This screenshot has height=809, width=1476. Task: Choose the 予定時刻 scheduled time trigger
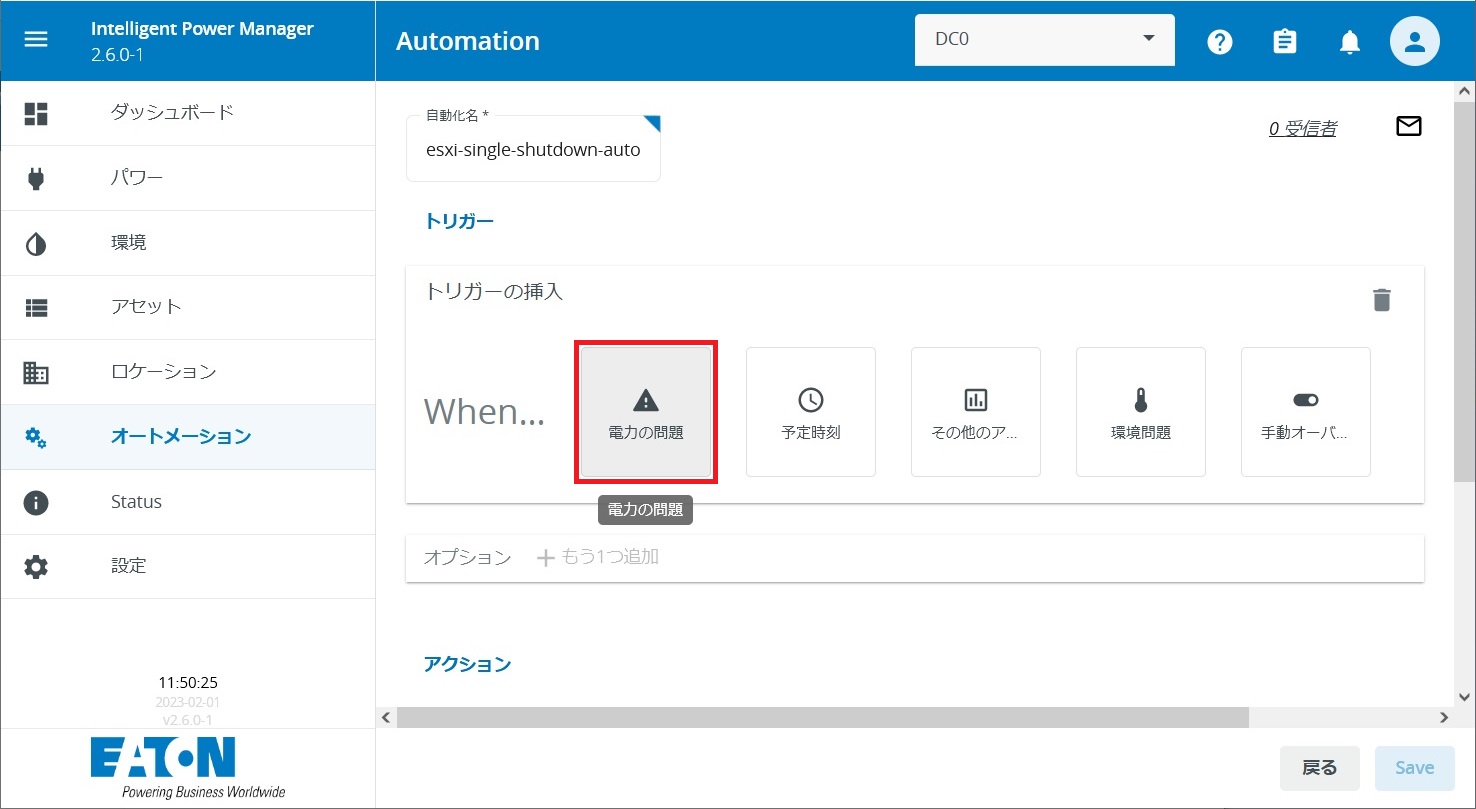[810, 412]
